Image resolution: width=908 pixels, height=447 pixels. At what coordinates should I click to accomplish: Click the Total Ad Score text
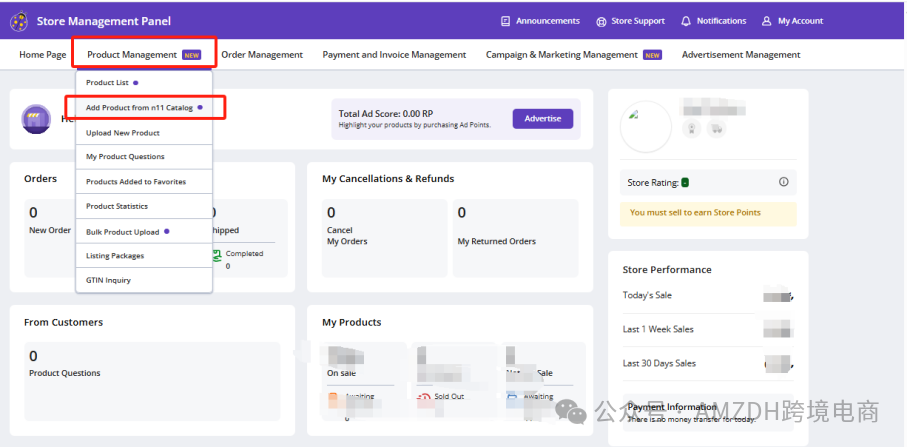[x=386, y=114]
